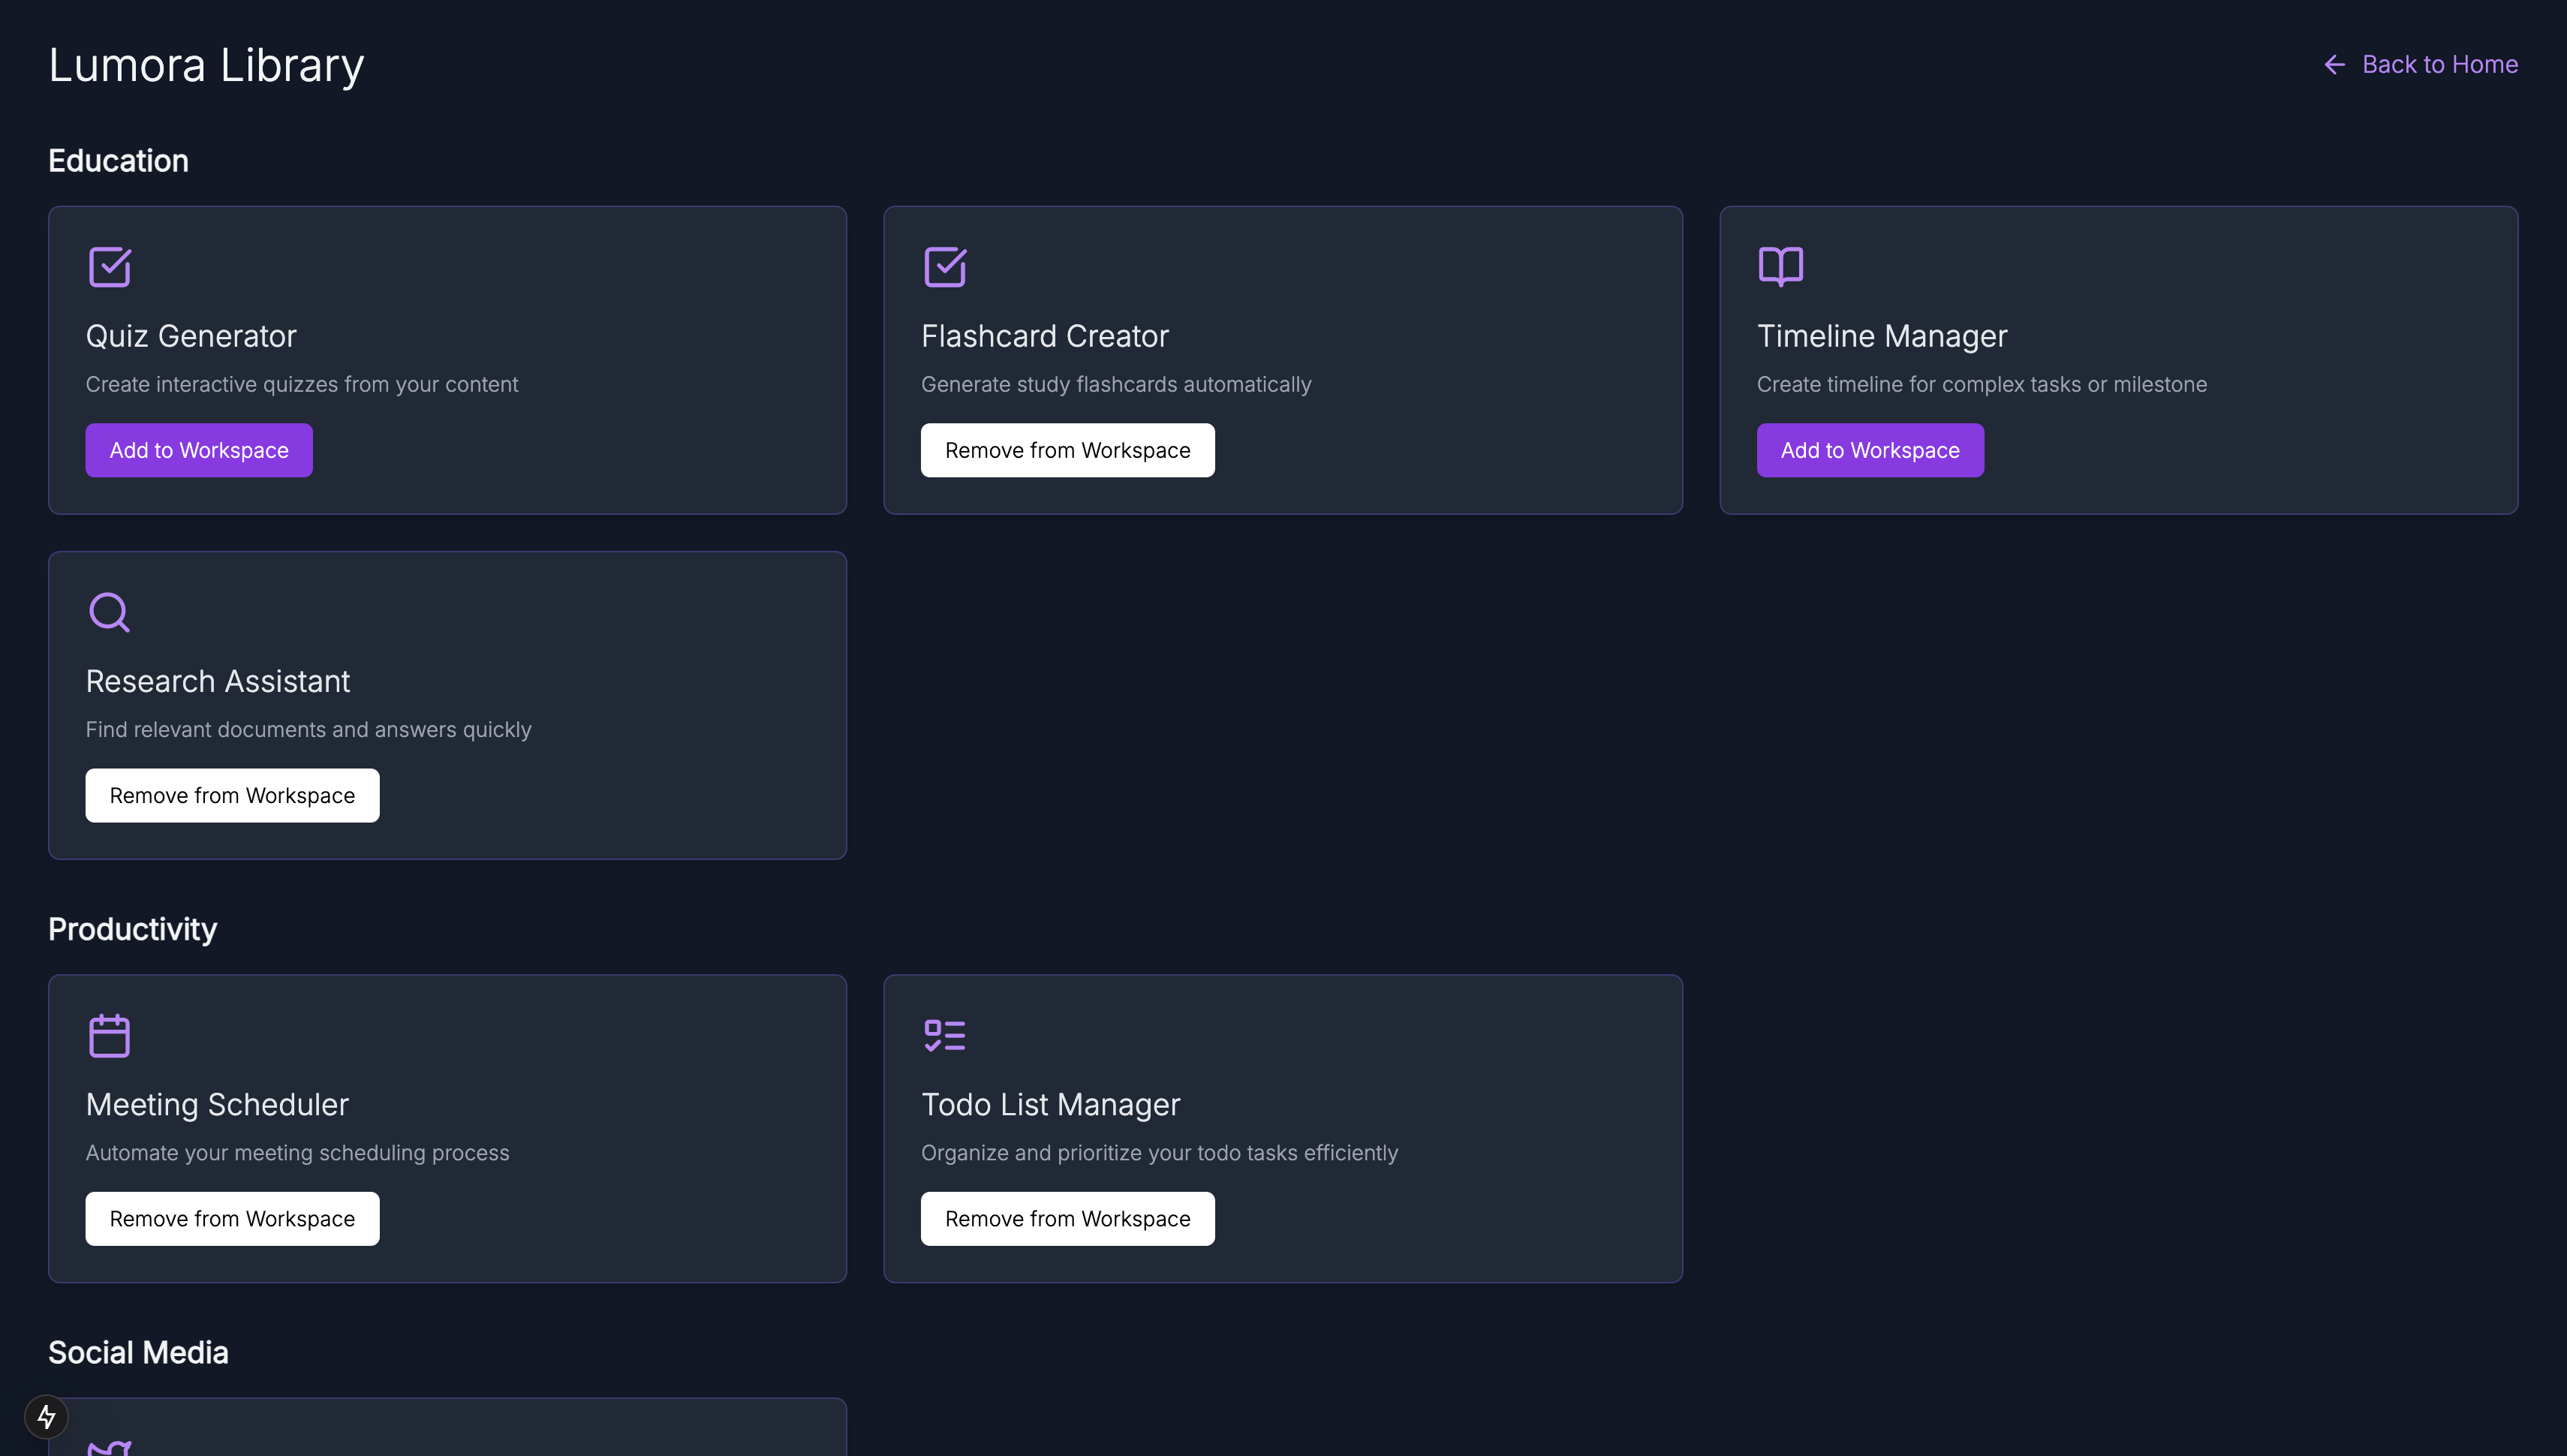
Task: Click the partially visible Social Media card icon
Action: (109, 1446)
